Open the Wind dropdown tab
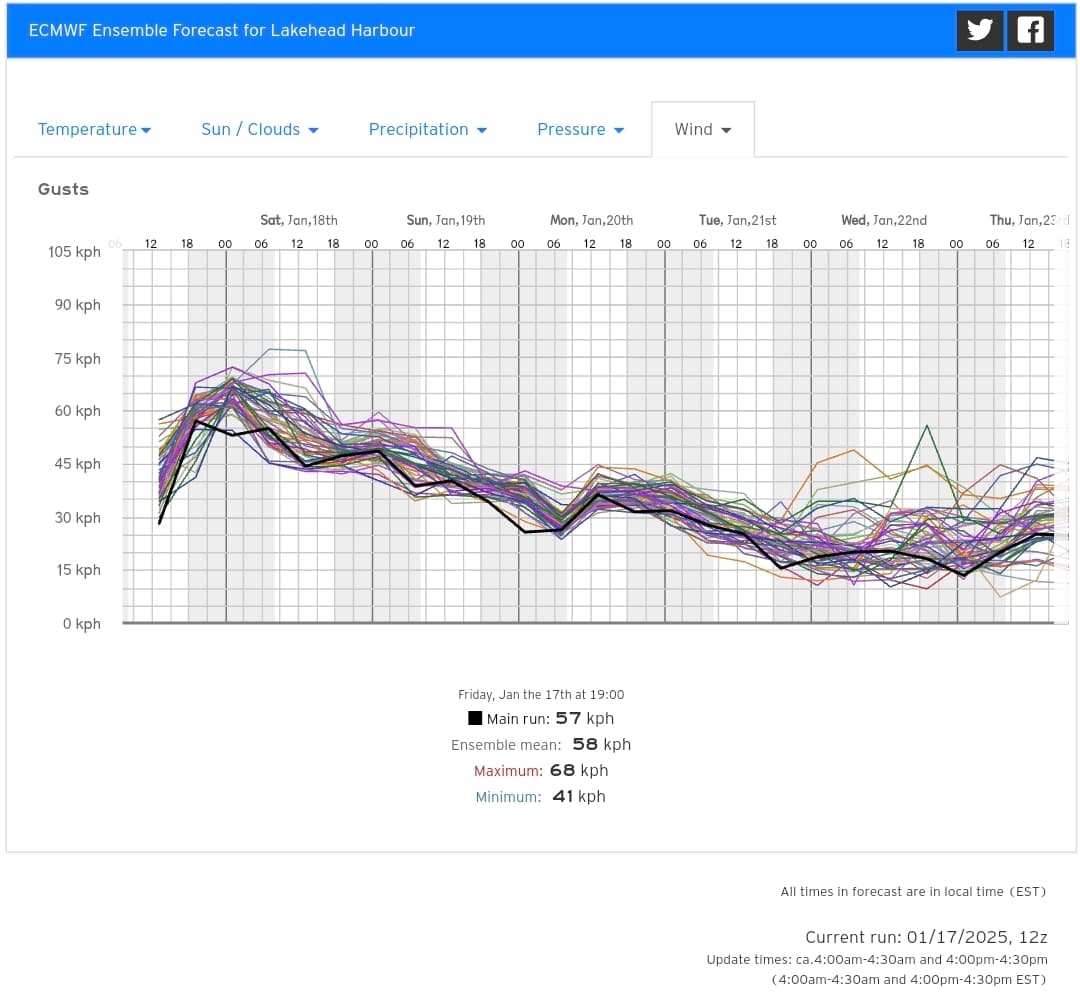Viewport: 1080px width, 996px height. coord(703,129)
